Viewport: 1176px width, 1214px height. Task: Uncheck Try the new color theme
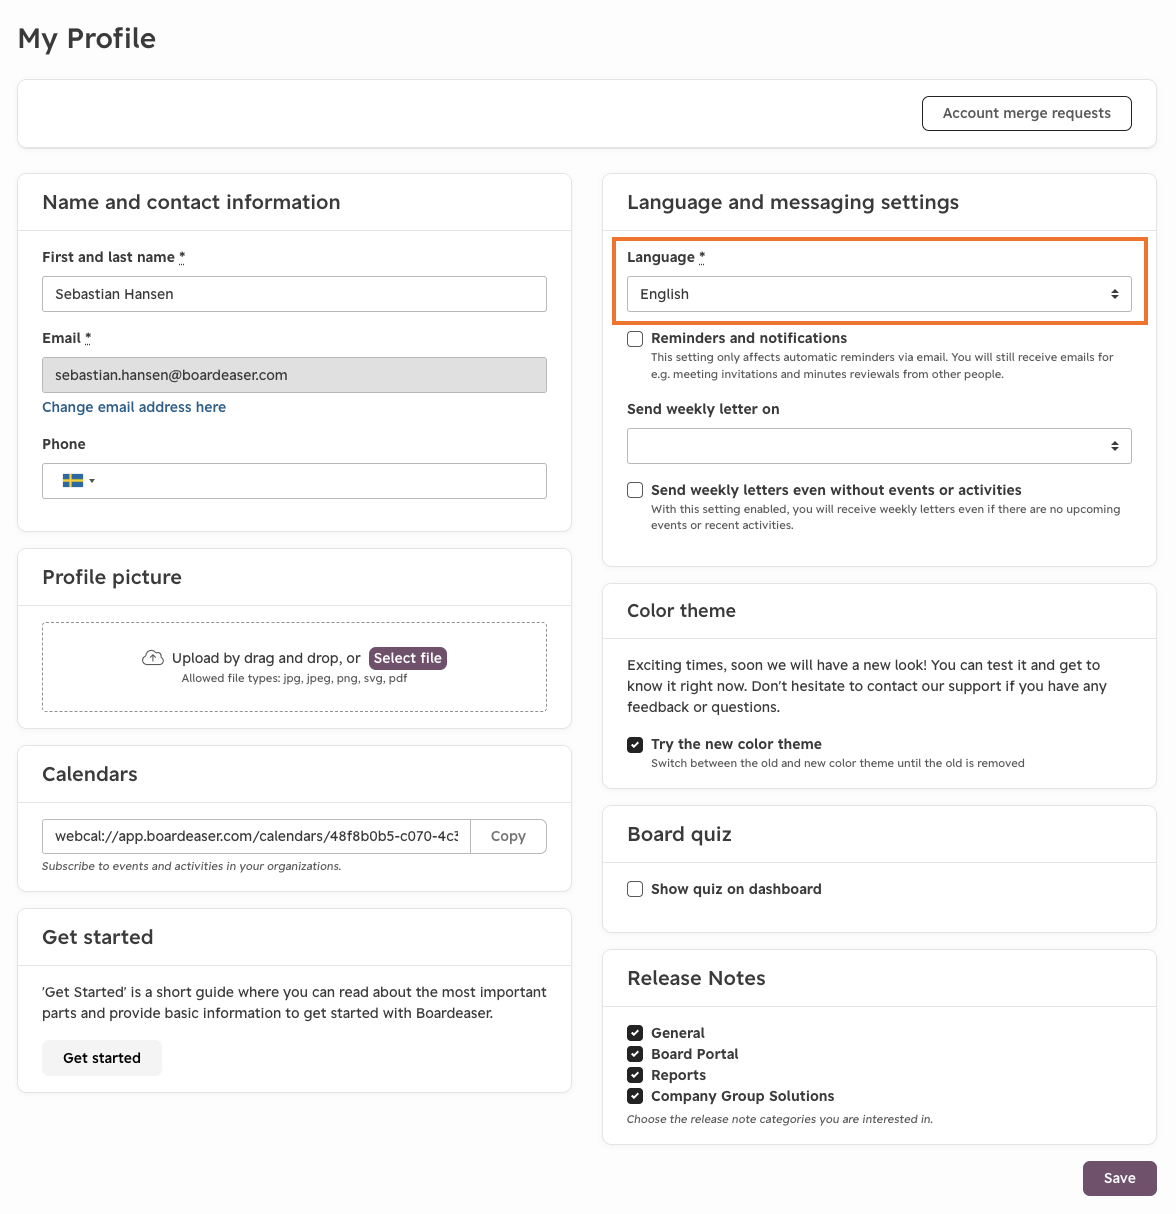[x=635, y=745]
